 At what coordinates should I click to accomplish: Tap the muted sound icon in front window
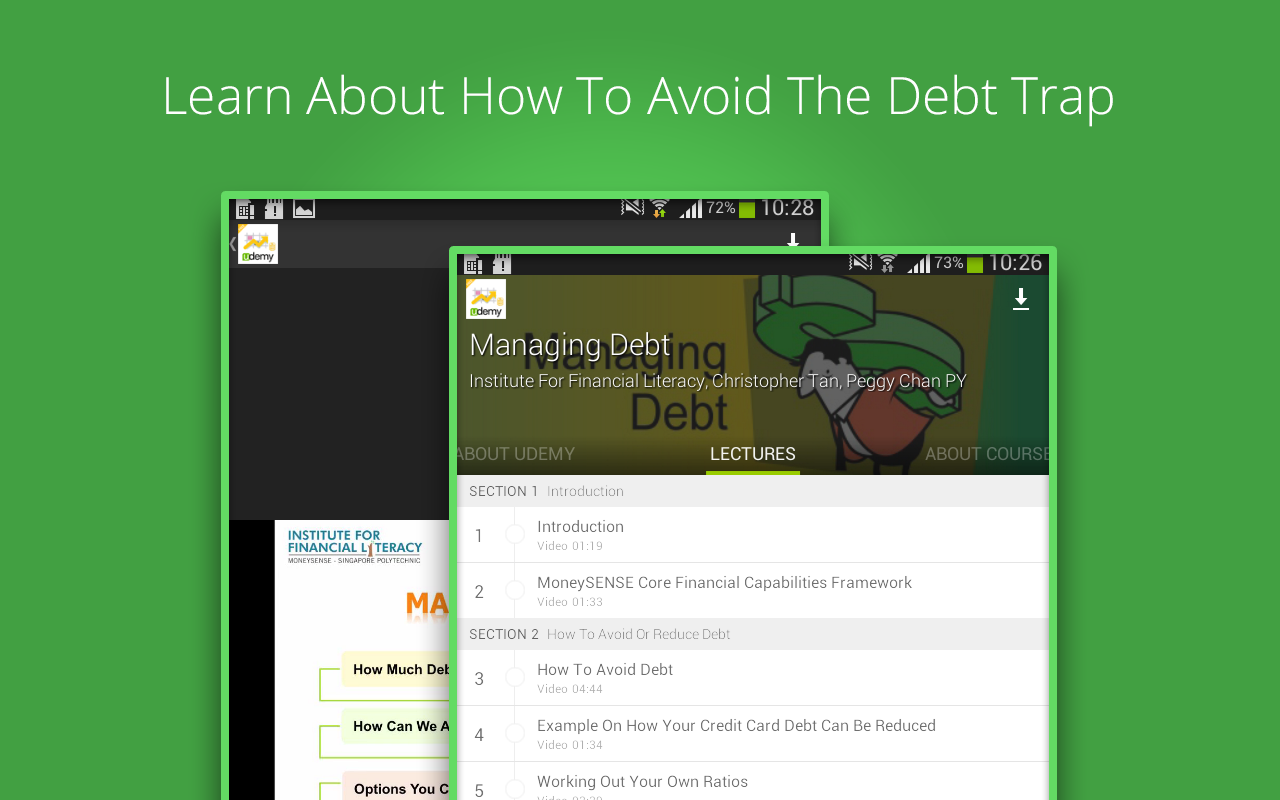pos(860,262)
